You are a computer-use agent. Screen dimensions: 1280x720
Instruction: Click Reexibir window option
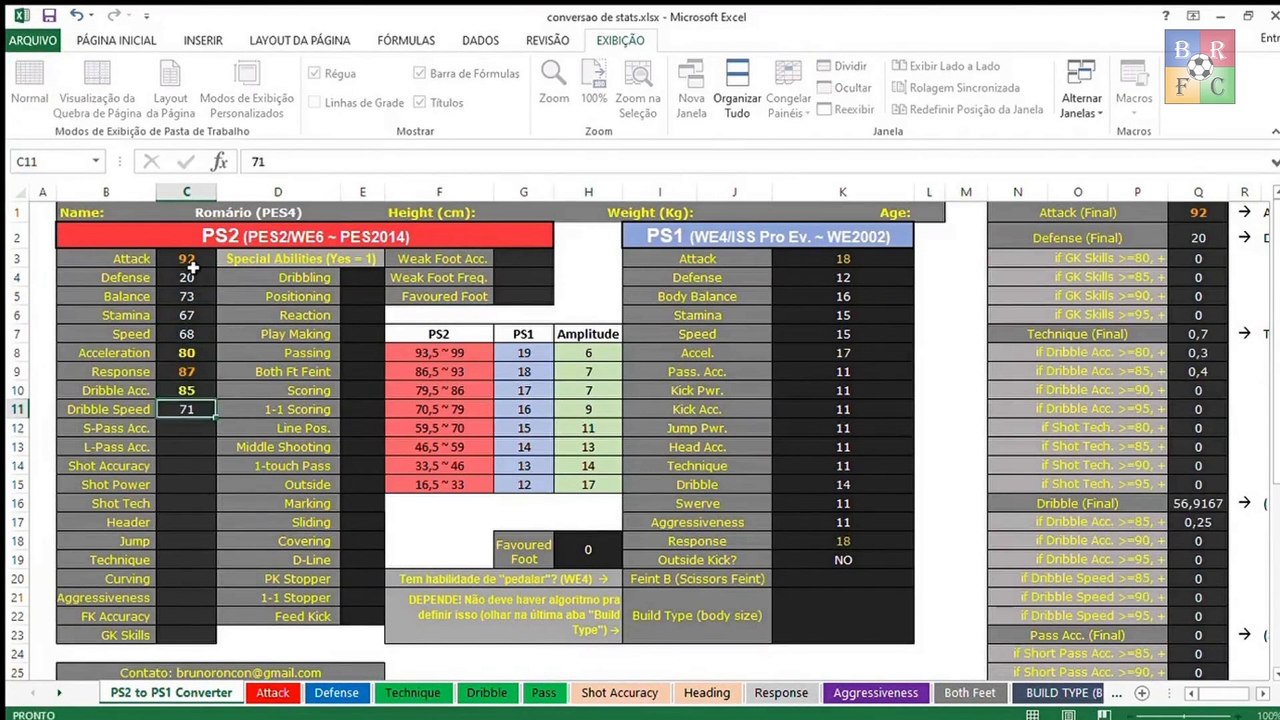(845, 110)
